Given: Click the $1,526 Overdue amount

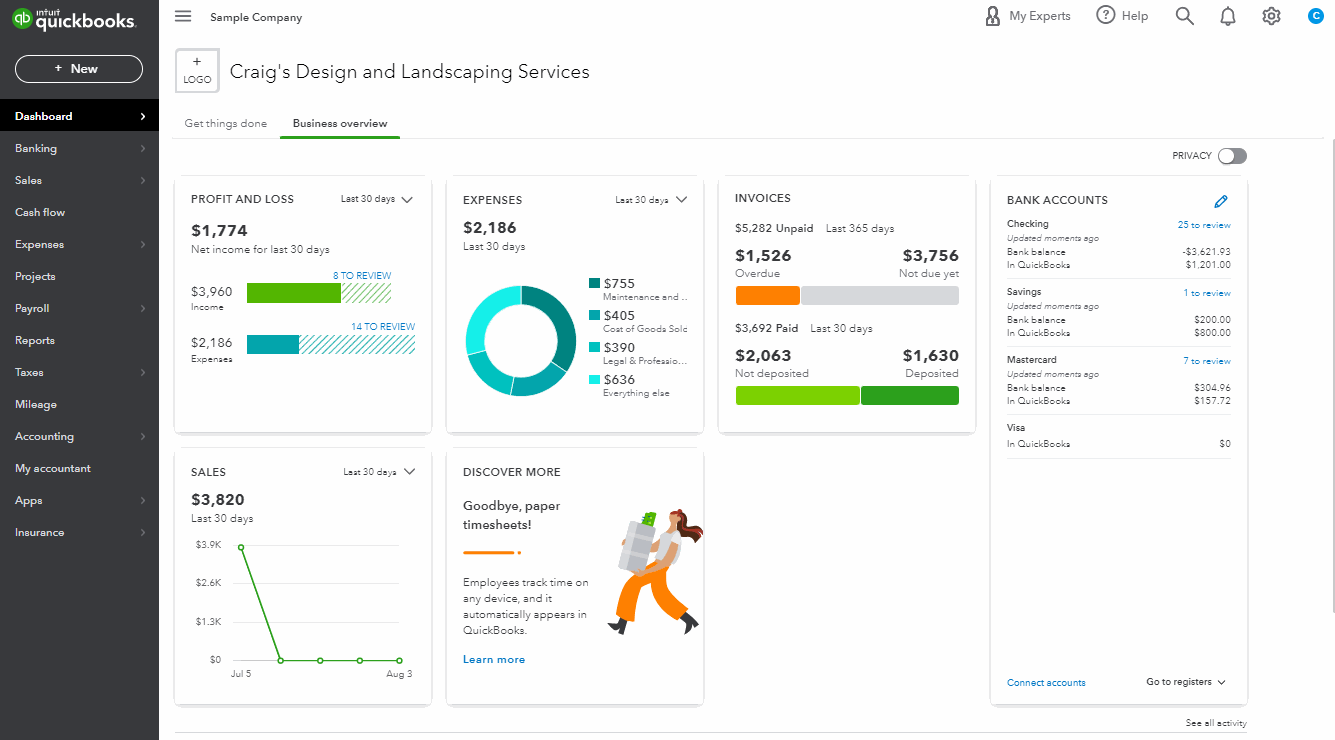Looking at the screenshot, I should point(763,256).
